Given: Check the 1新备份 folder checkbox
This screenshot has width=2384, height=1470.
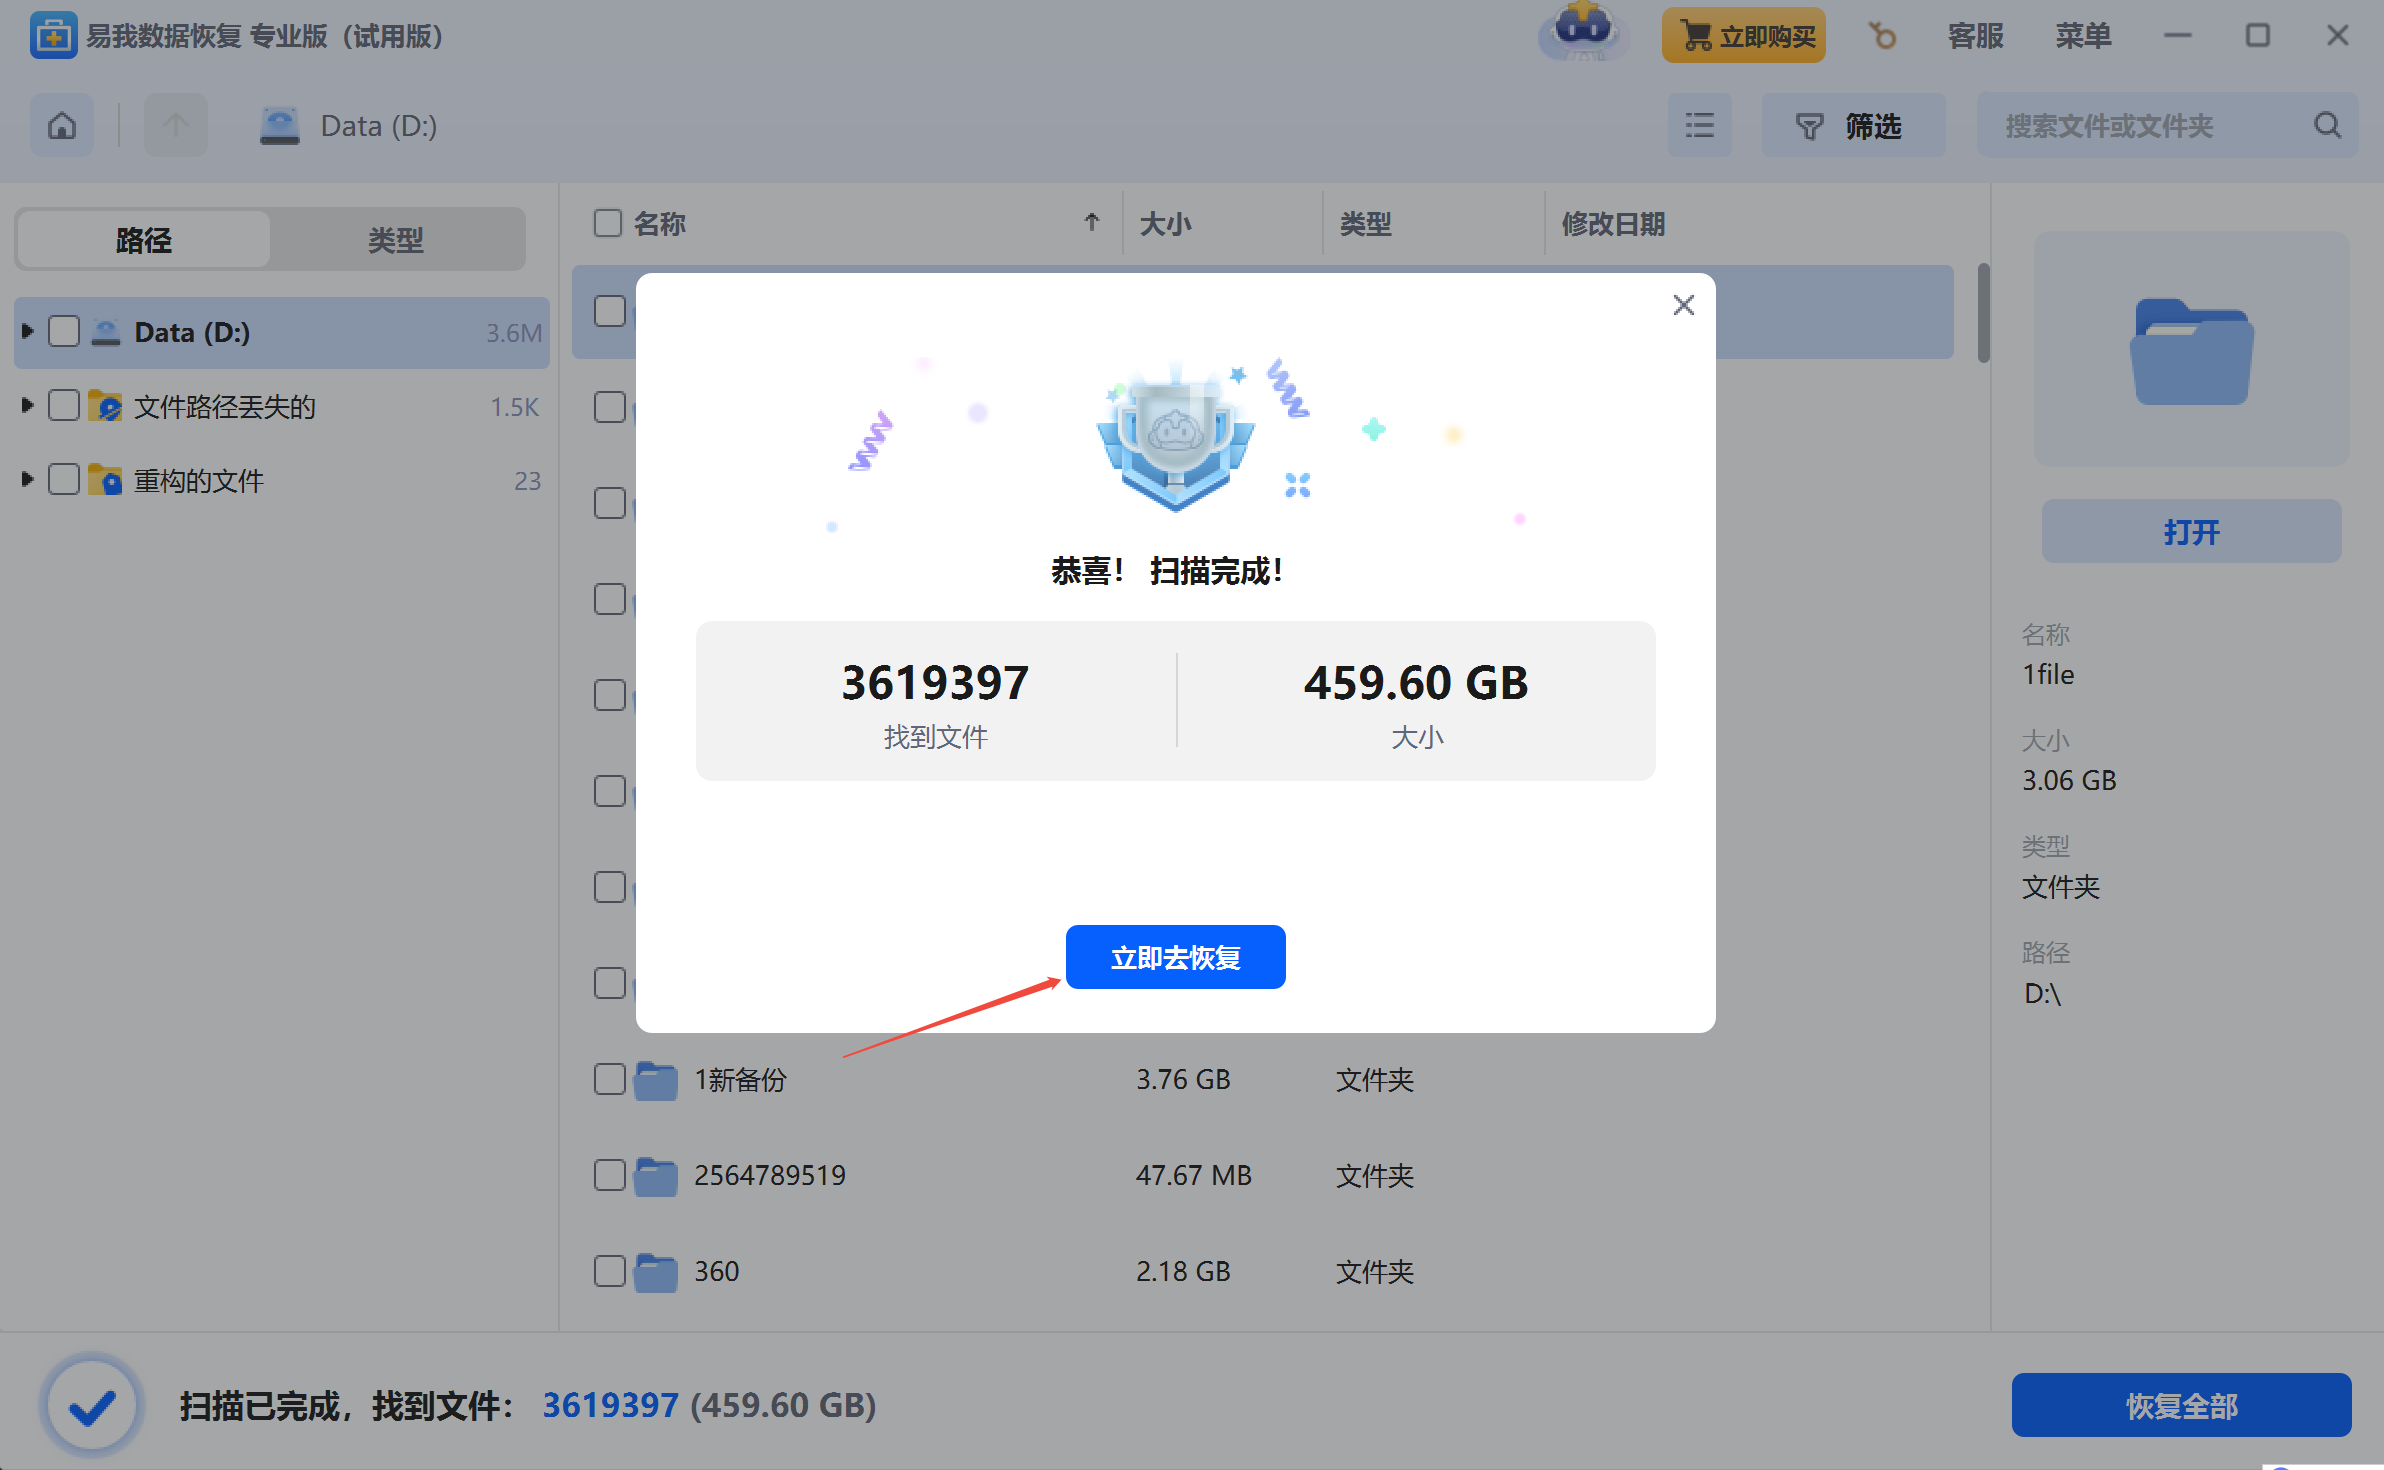Looking at the screenshot, I should point(609,1080).
